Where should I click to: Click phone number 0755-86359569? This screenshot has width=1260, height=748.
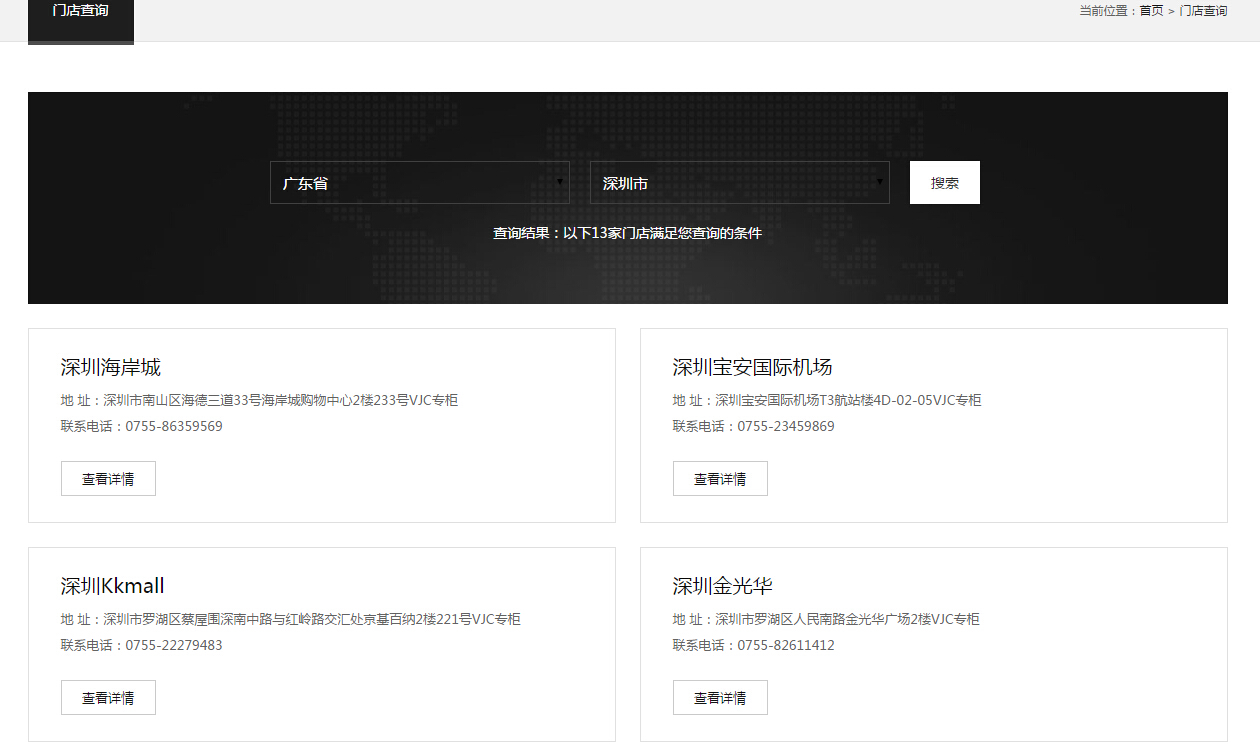pos(174,426)
